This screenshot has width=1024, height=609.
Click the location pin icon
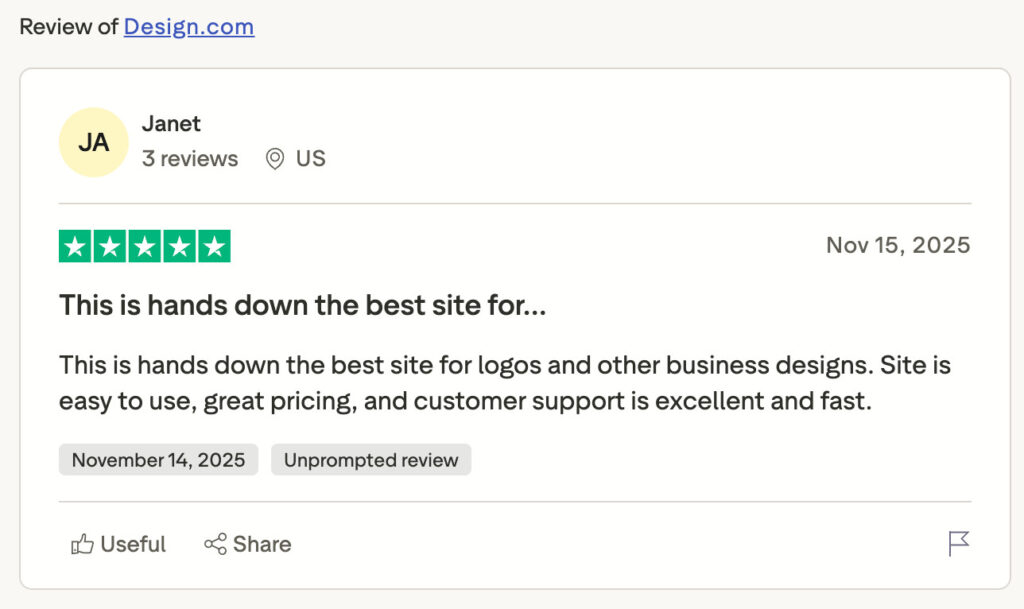click(275, 159)
